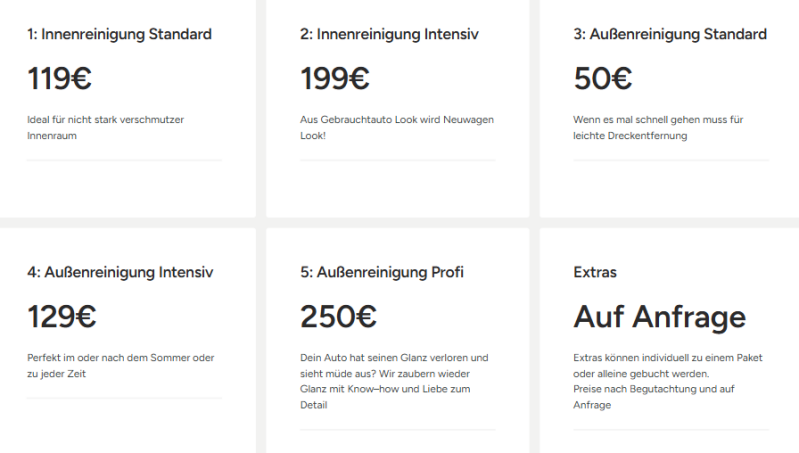Click the divider line in the Außenreinigung Standard card
The height and width of the screenshot is (453, 799).
pos(670,160)
